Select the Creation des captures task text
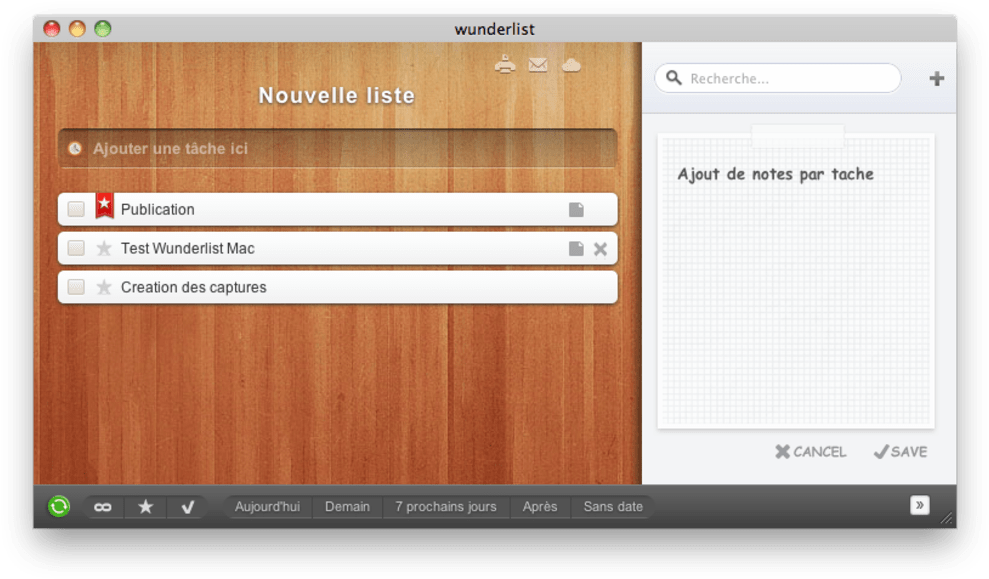989x579 pixels. (x=194, y=288)
